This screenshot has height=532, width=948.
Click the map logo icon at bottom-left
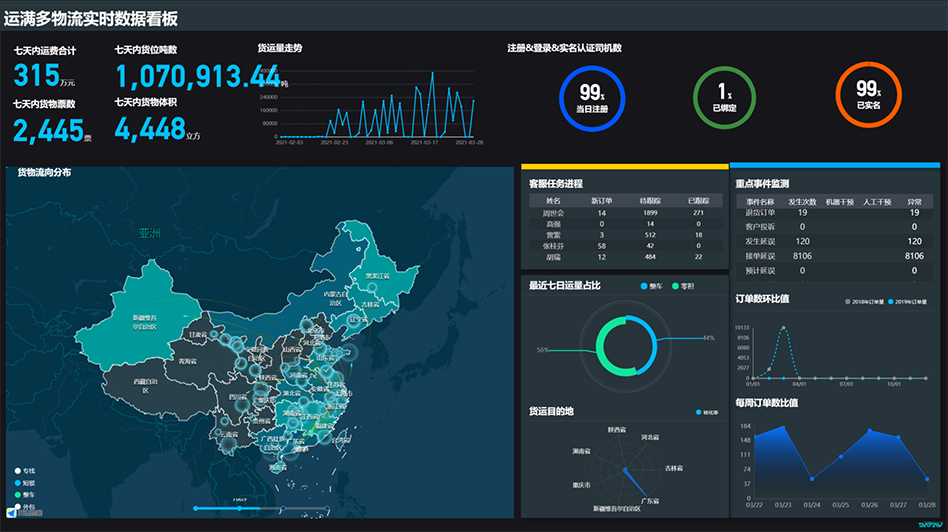pyautogui.click(x=12, y=512)
